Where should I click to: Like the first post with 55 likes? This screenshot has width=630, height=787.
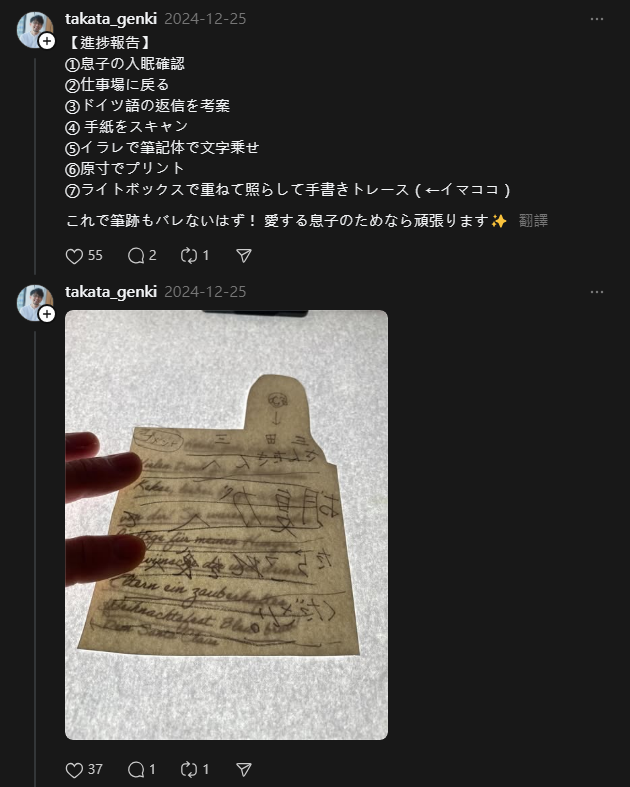coord(74,256)
